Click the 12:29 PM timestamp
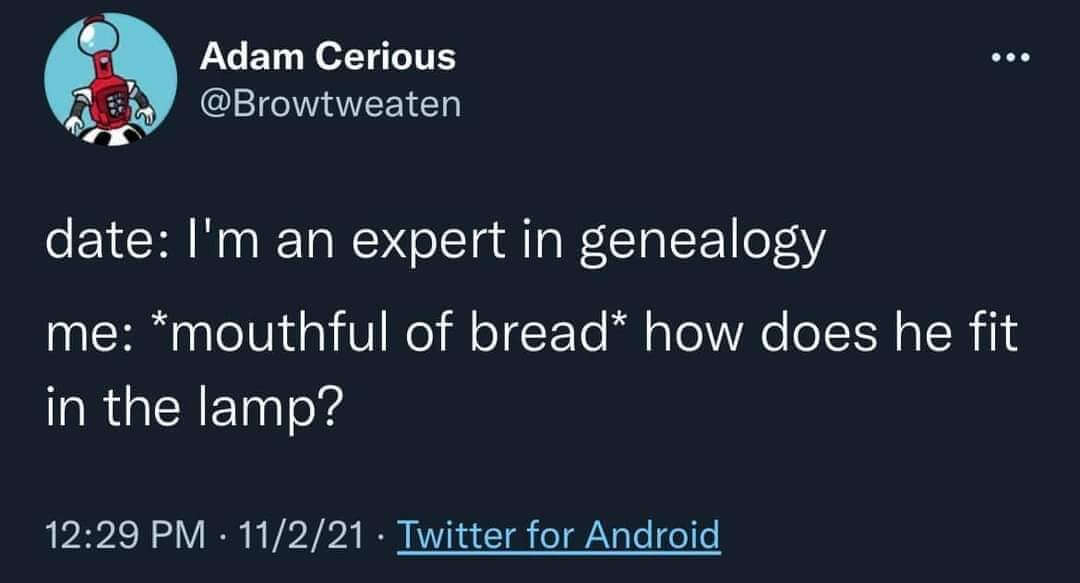1080x583 pixels. 118,535
